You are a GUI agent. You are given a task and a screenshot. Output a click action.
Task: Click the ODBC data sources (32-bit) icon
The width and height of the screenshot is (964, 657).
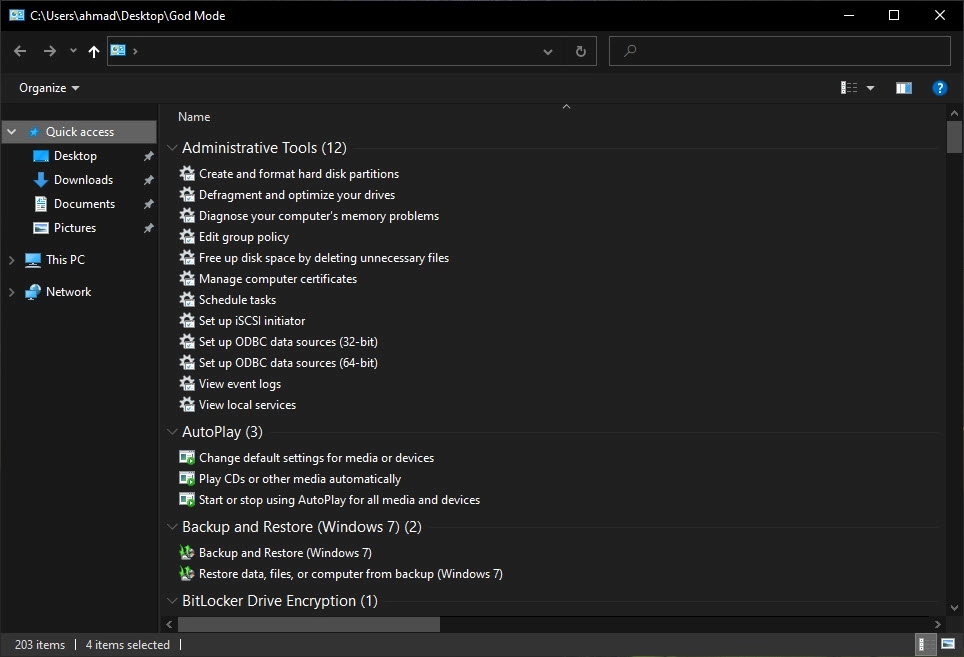pyautogui.click(x=187, y=341)
